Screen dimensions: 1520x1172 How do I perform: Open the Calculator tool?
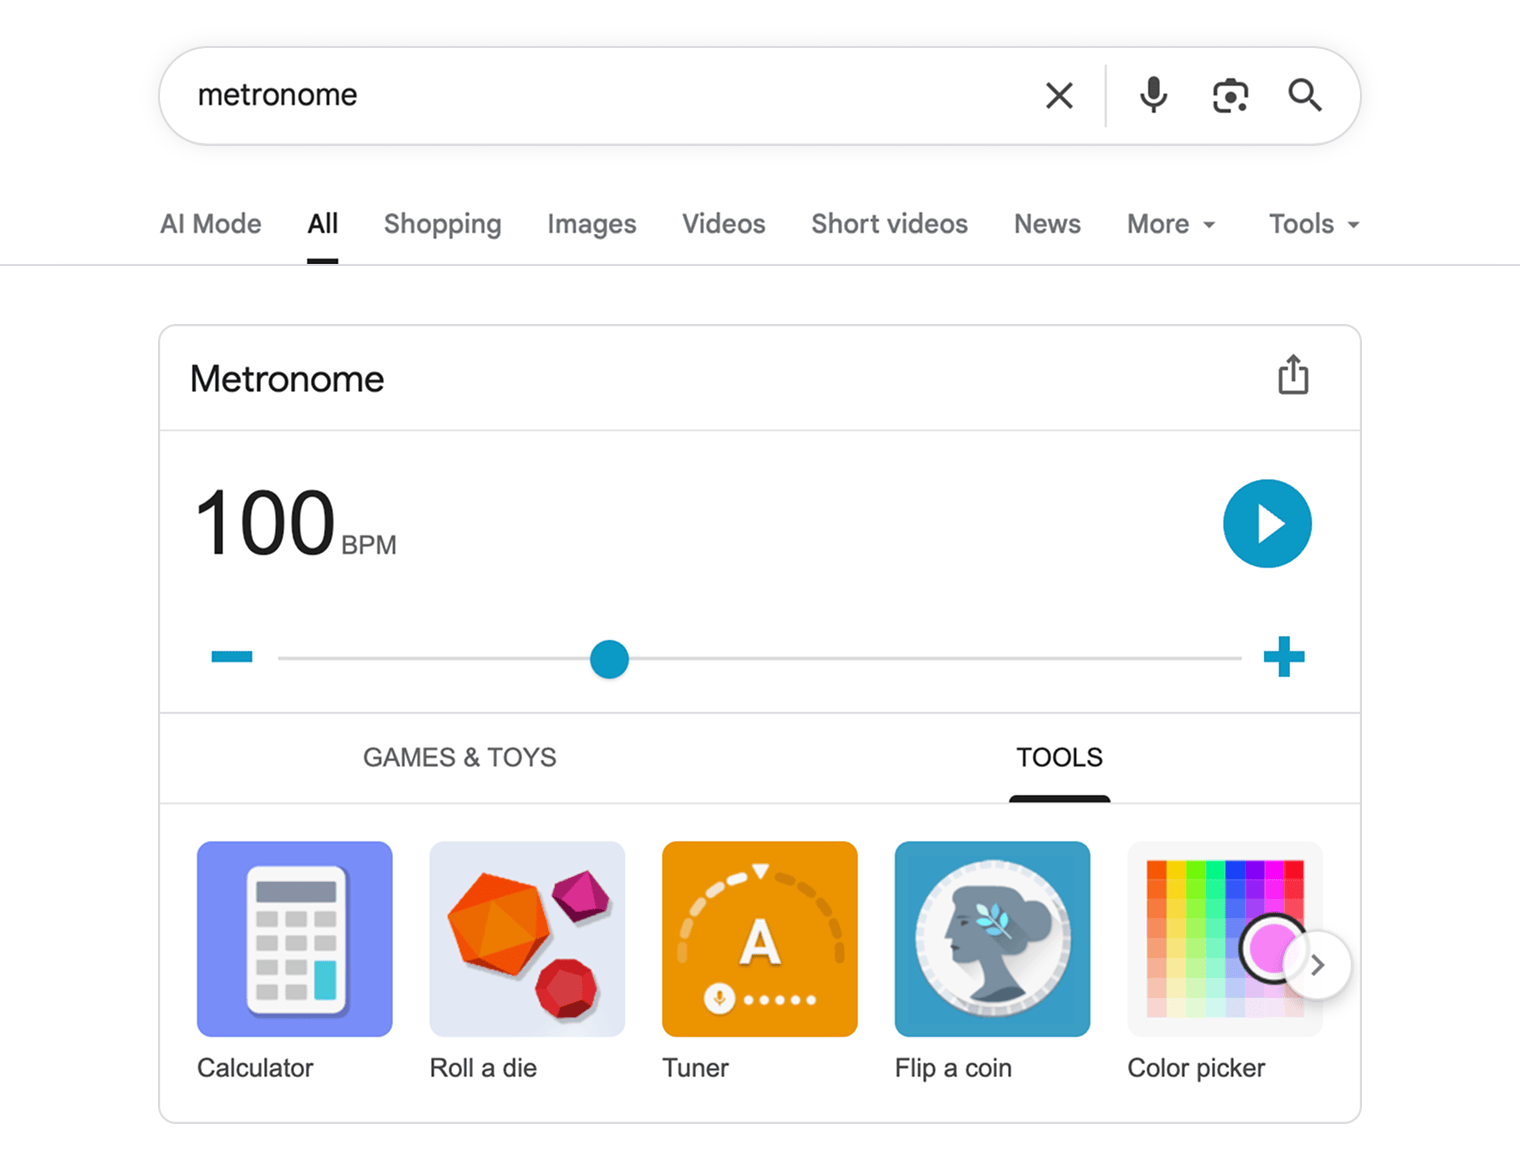pos(294,939)
